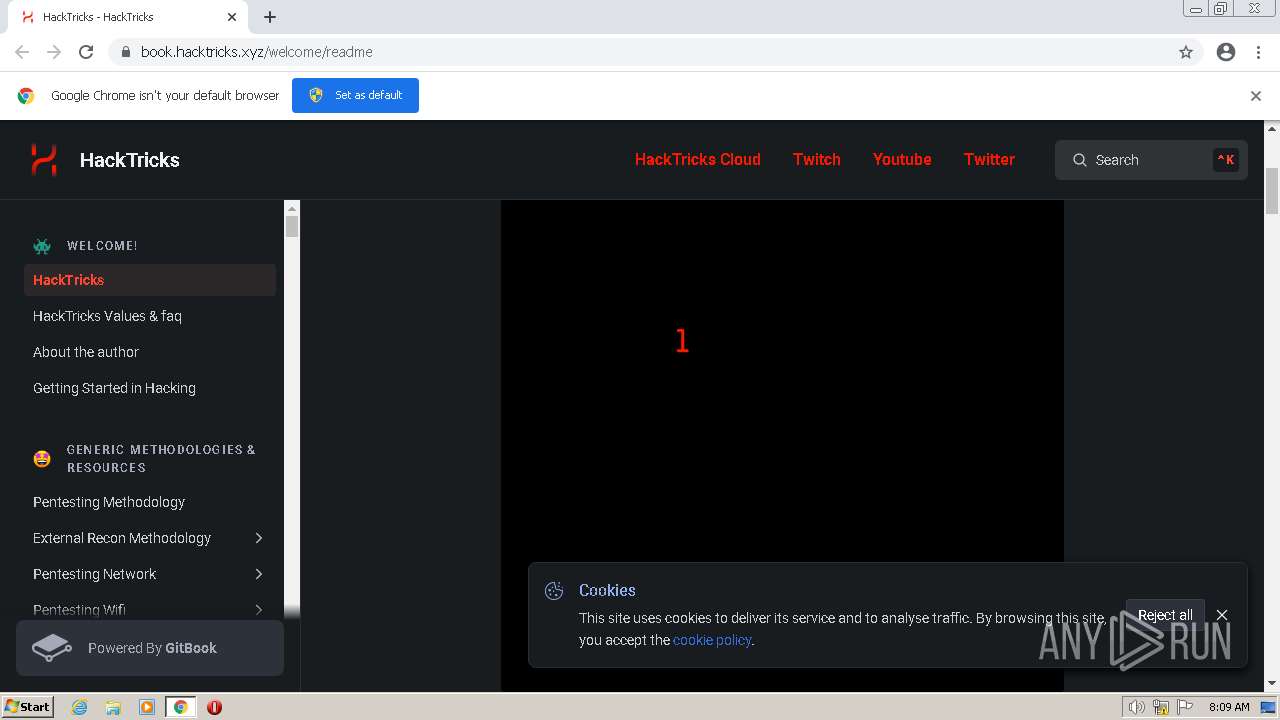The image size is (1280, 720).
Task: Dismiss the cookies banner with X
Action: [1222, 615]
